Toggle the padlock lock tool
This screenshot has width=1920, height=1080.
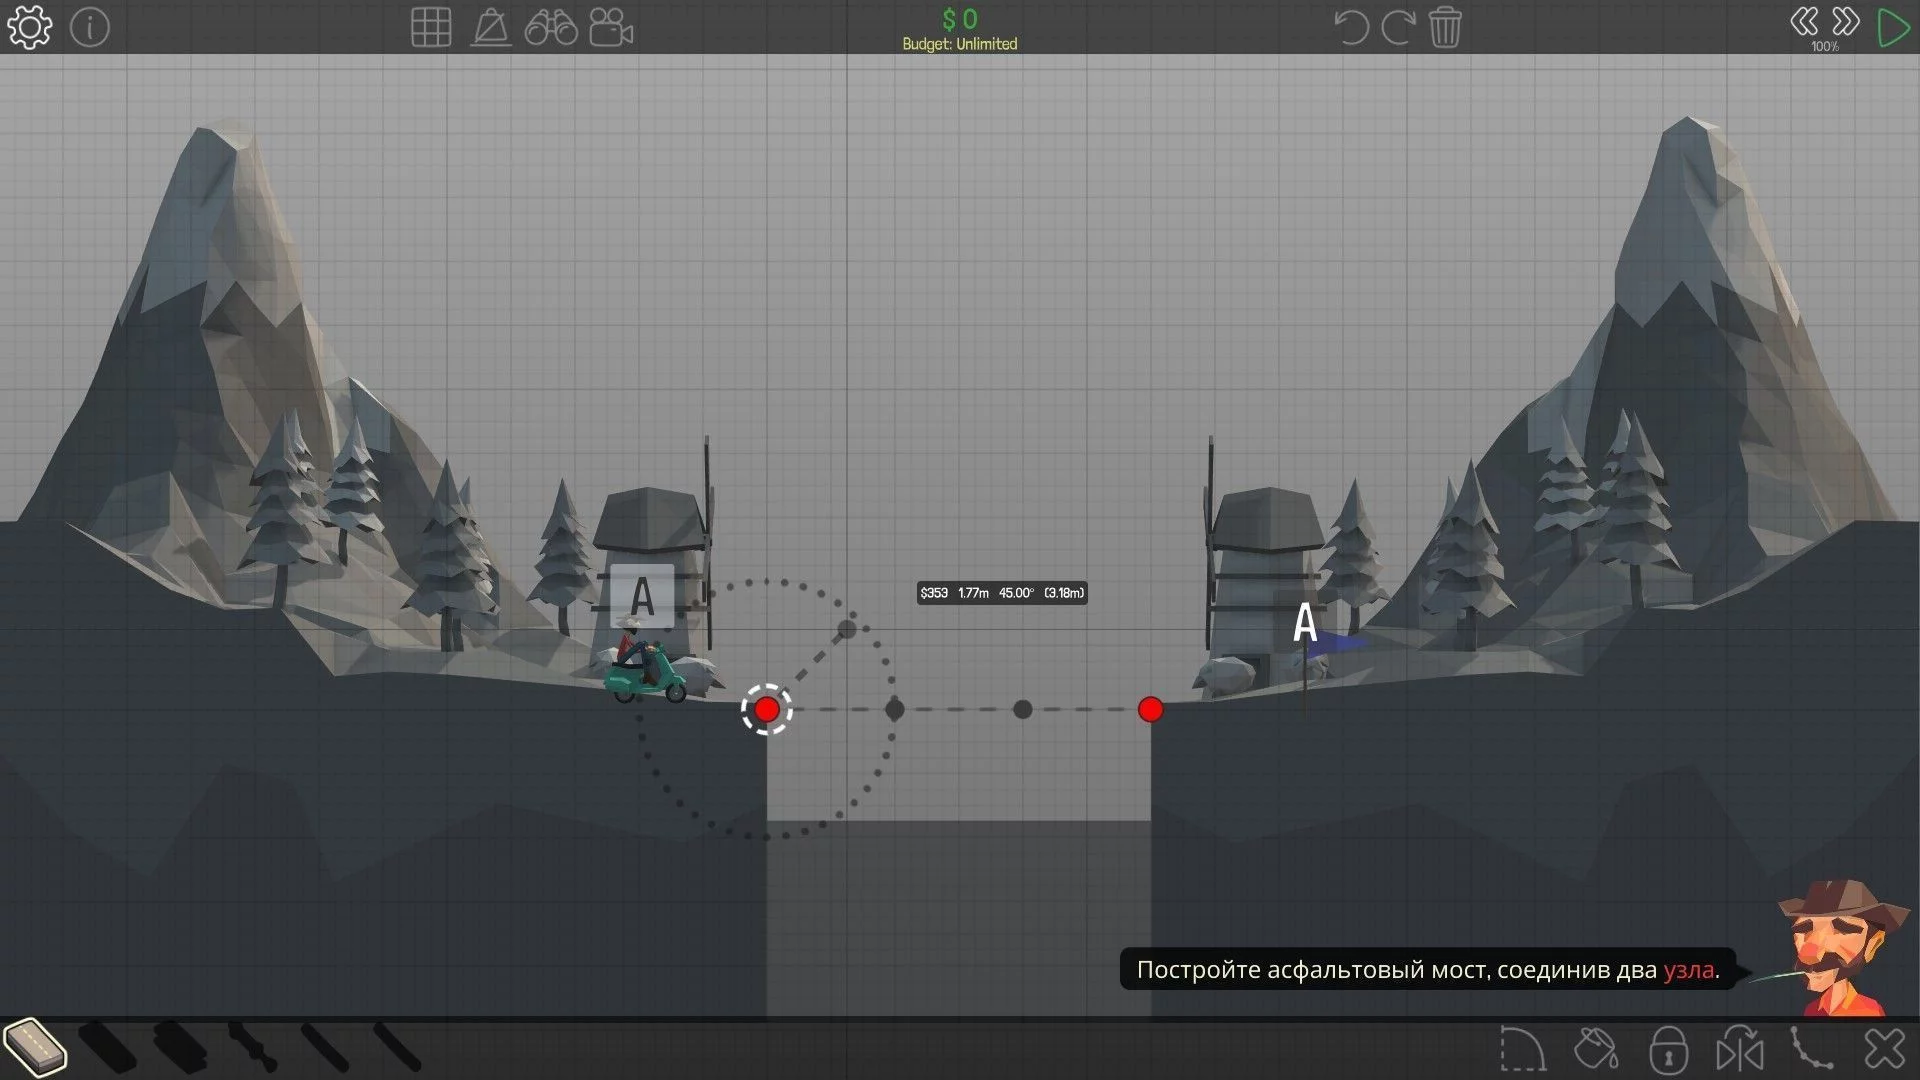tap(1668, 1050)
